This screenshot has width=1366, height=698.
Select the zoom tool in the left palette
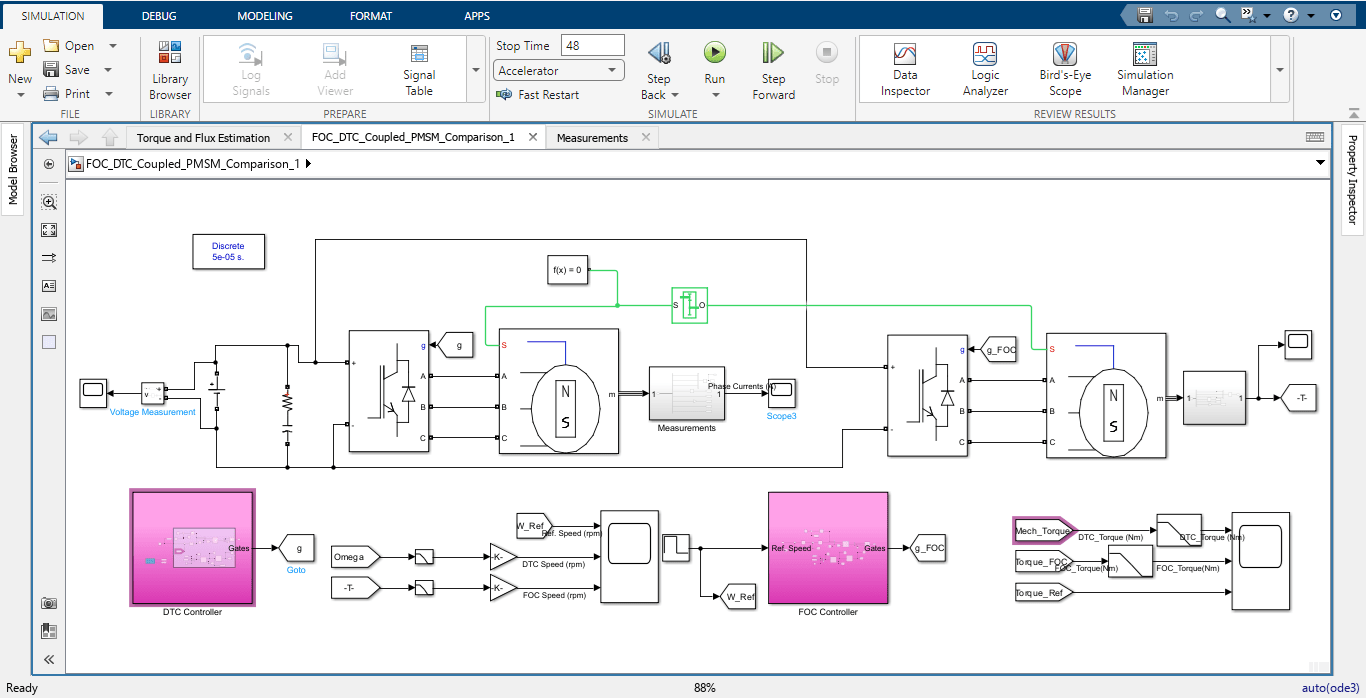coord(48,201)
